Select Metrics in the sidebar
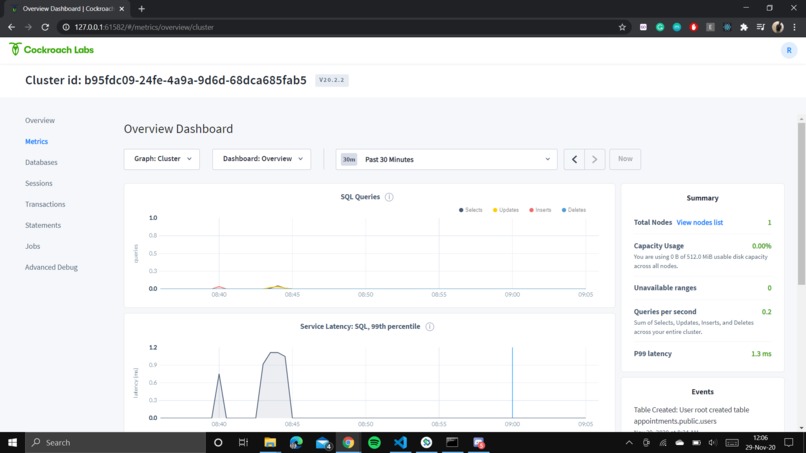Screen dimensions: 806x453 tap(36, 141)
